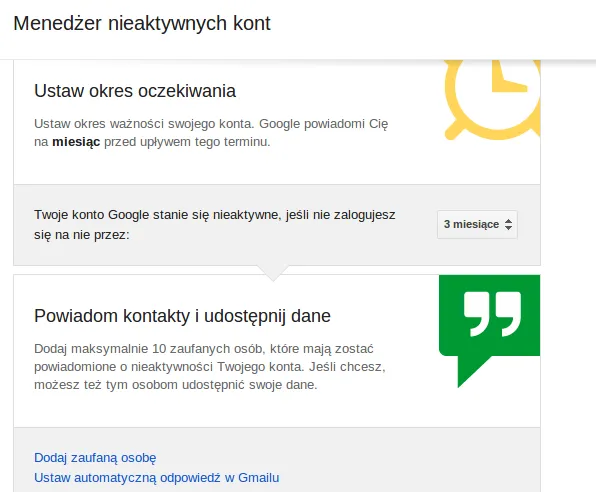Open 'Ustaw automatyczną odpowiedź w Gmailu' link
Viewport: 596px width, 492px height.
pos(157,478)
